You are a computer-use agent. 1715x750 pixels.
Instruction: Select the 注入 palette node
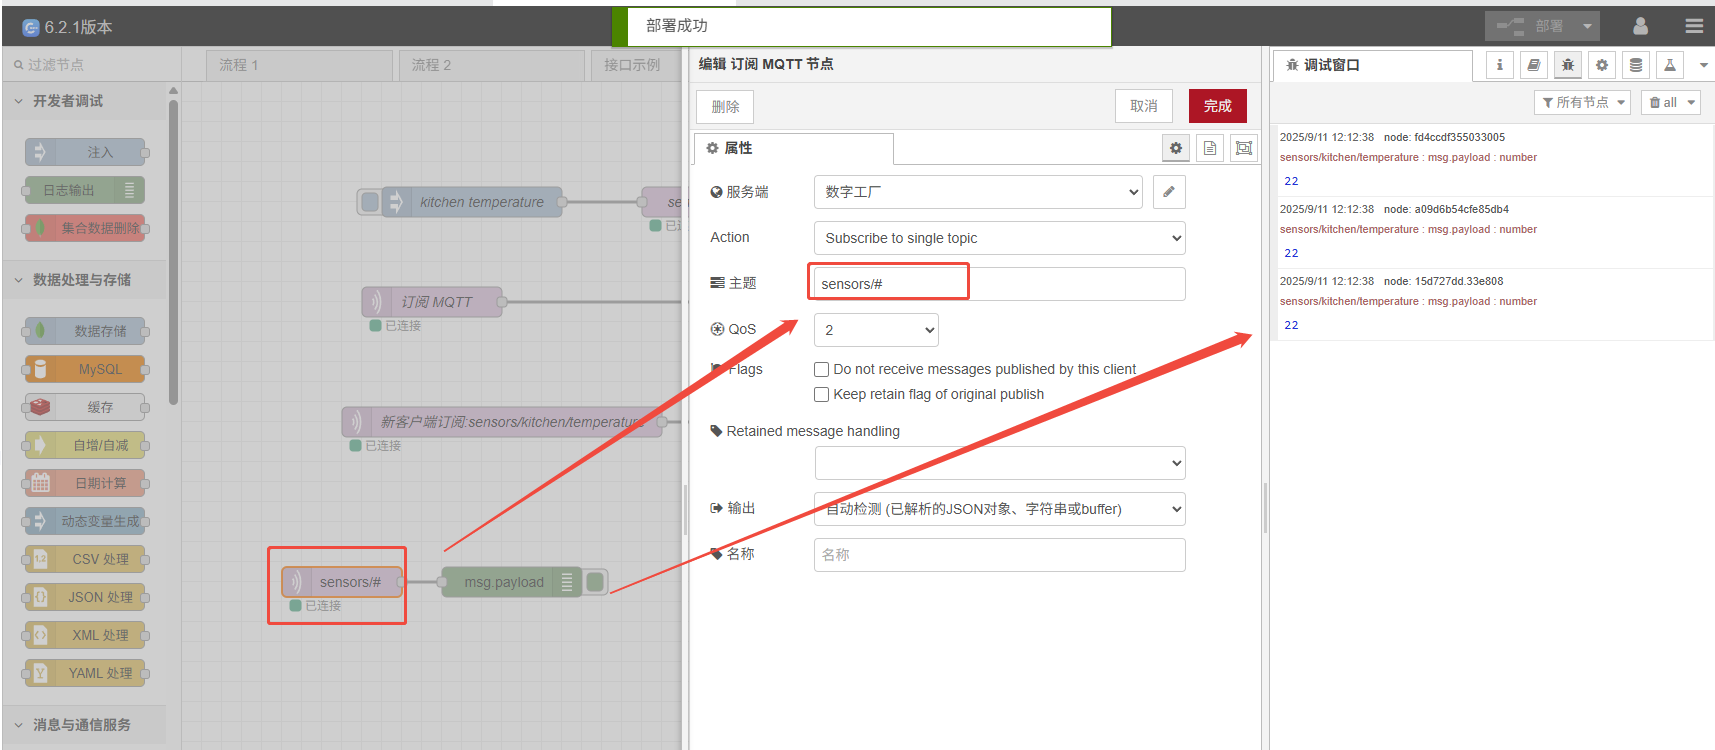(85, 152)
